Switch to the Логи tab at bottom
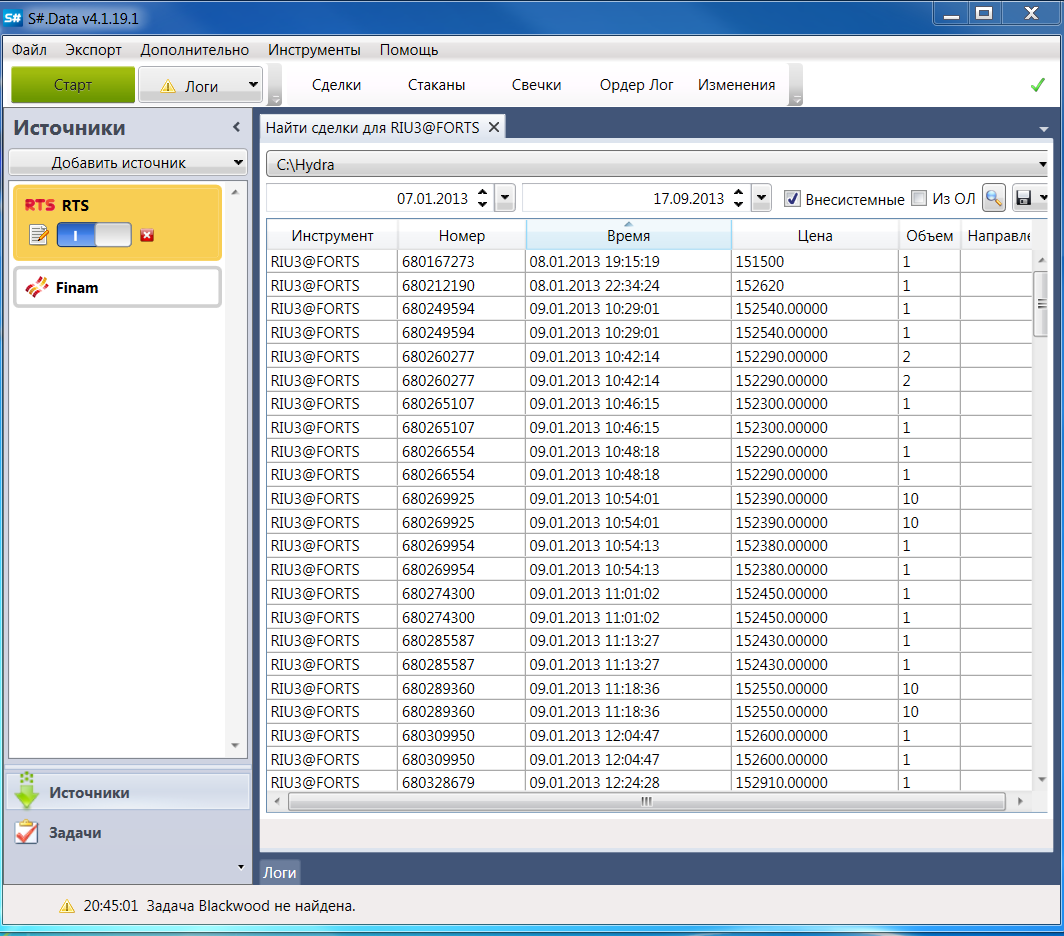Image resolution: width=1064 pixels, height=936 pixels. pyautogui.click(x=279, y=872)
